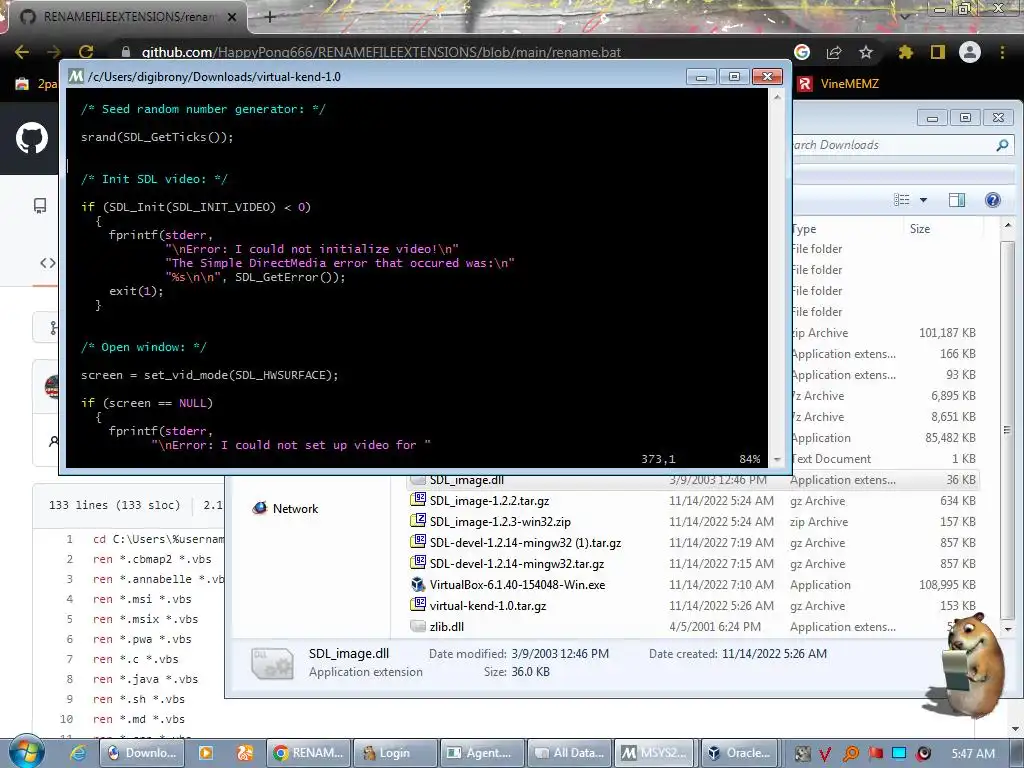
Task: Bookmark this page with the star icon
Action: (866, 52)
